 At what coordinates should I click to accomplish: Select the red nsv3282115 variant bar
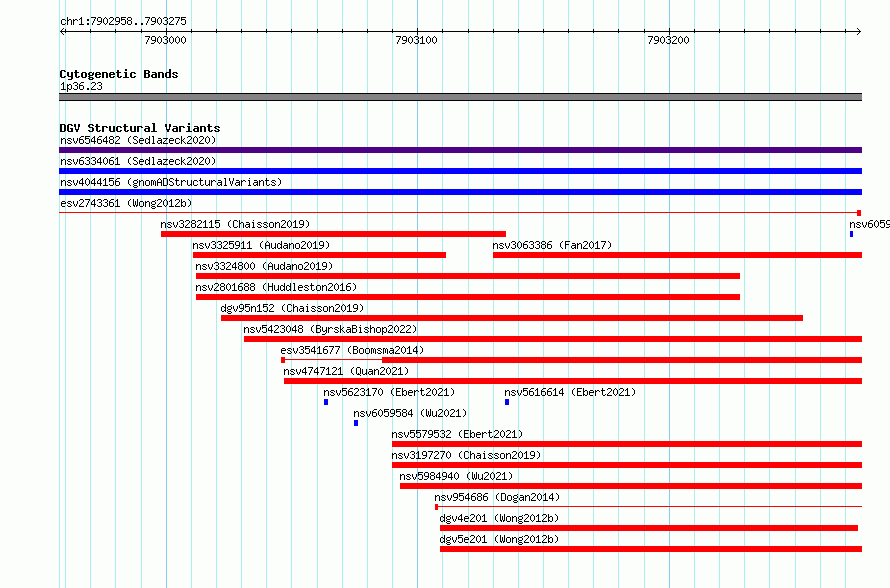tap(333, 234)
